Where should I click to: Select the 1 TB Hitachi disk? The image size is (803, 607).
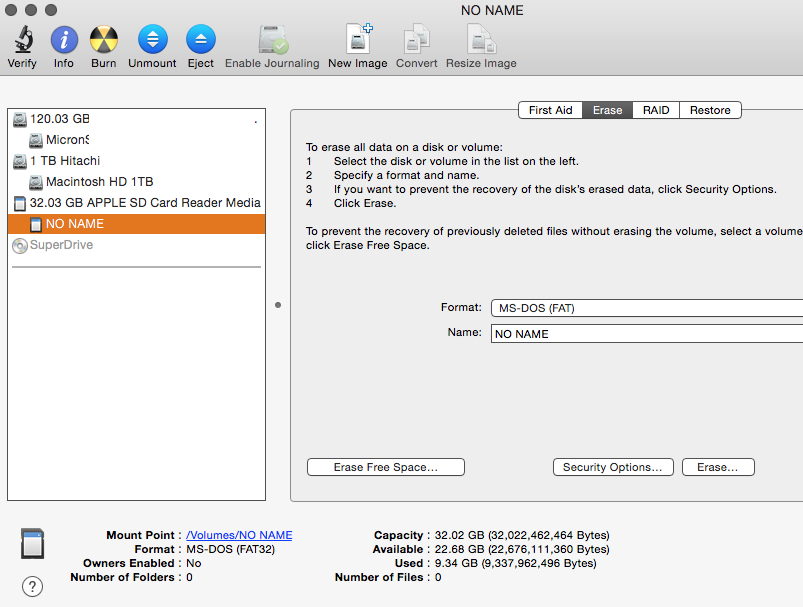[136, 161]
